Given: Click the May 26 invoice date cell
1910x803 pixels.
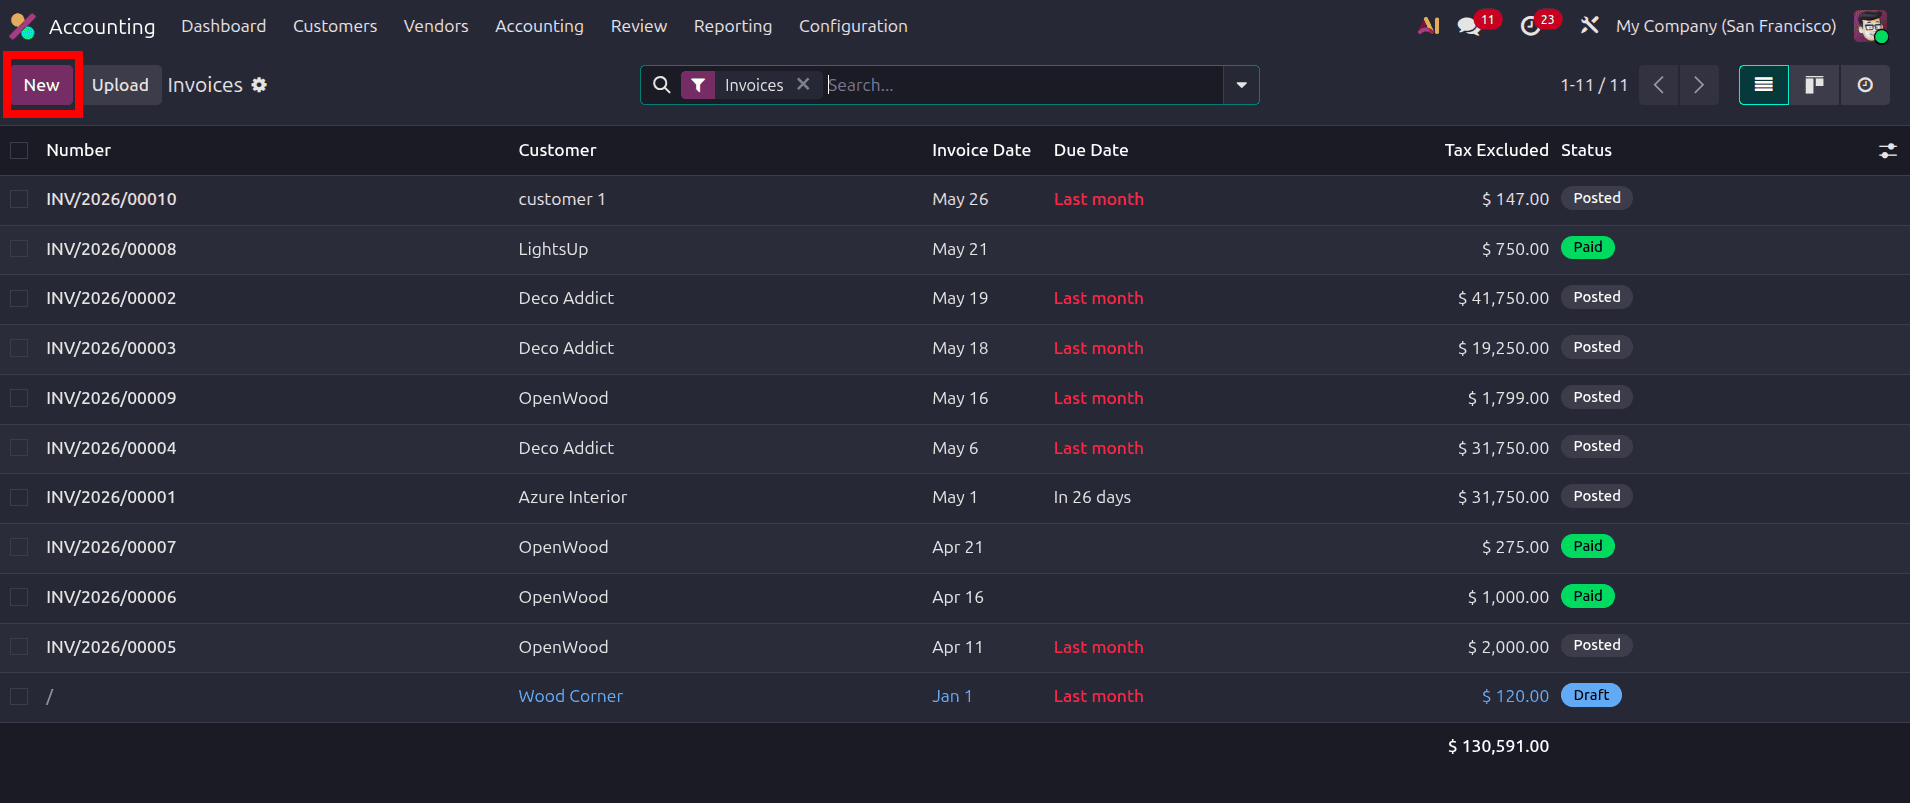Looking at the screenshot, I should (960, 199).
